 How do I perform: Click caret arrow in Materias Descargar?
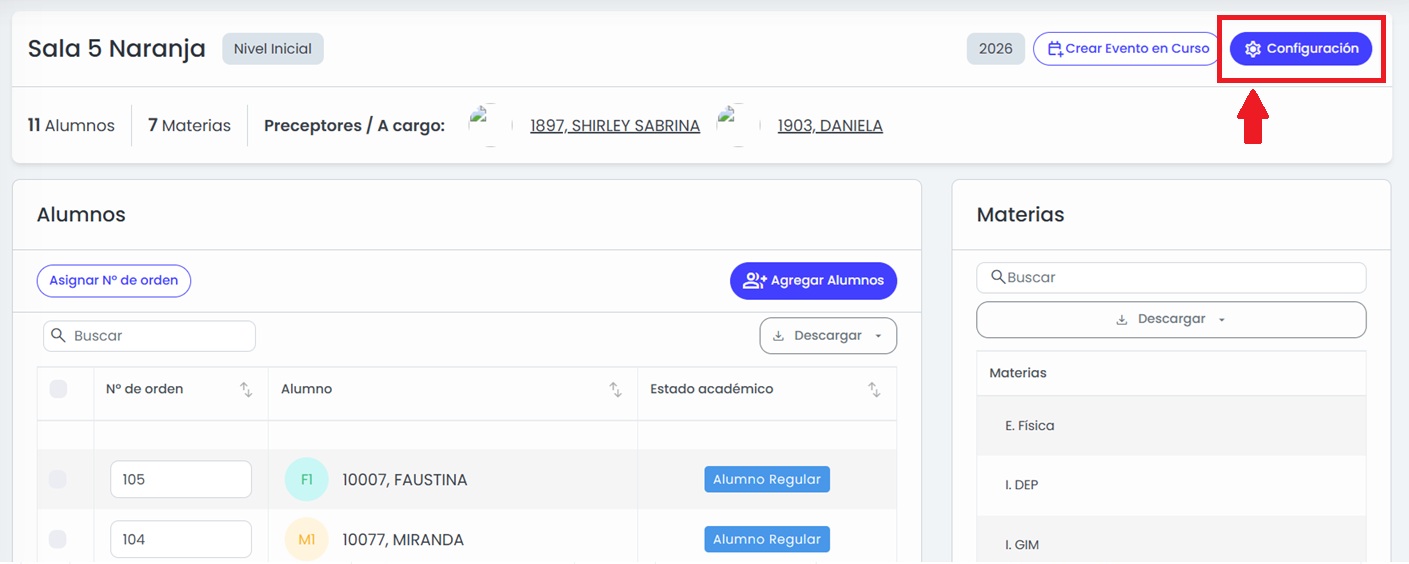tap(1222, 321)
